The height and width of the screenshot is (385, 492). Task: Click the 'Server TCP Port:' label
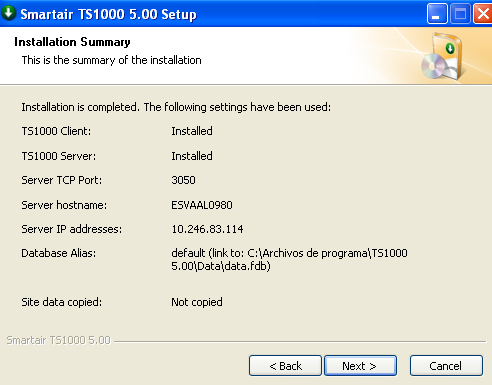[62, 180]
